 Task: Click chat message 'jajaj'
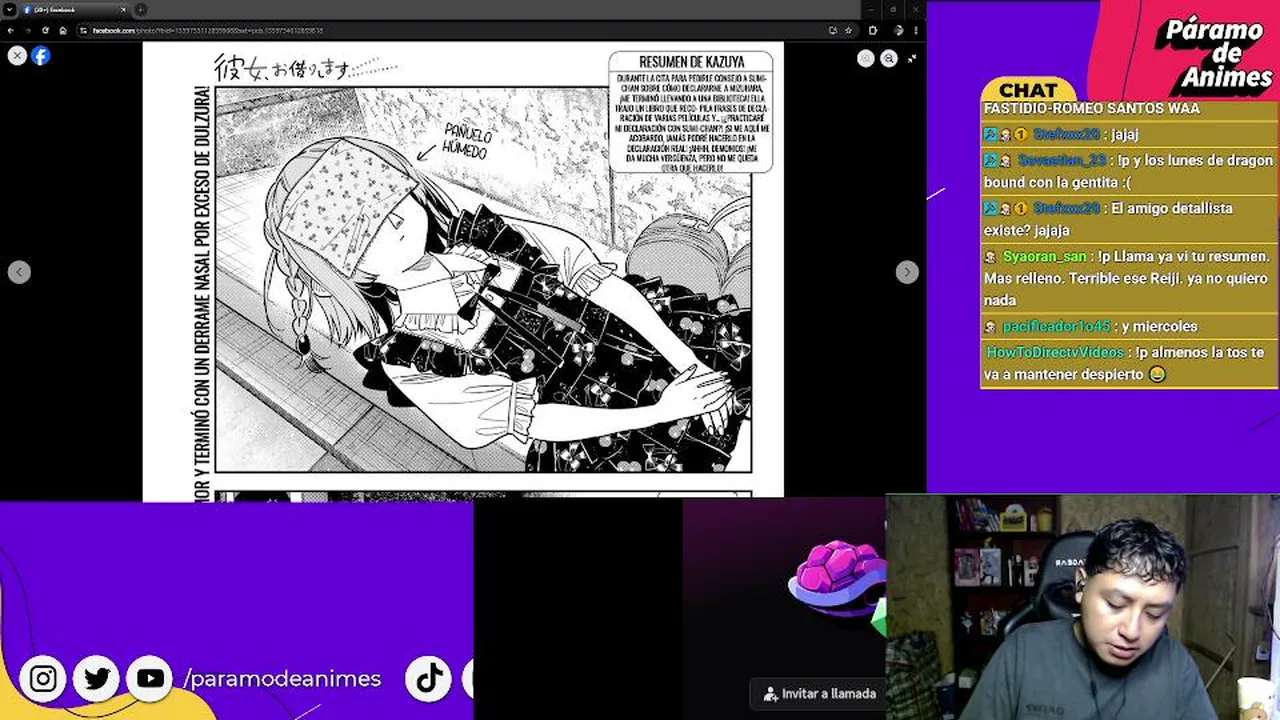coord(1124,134)
